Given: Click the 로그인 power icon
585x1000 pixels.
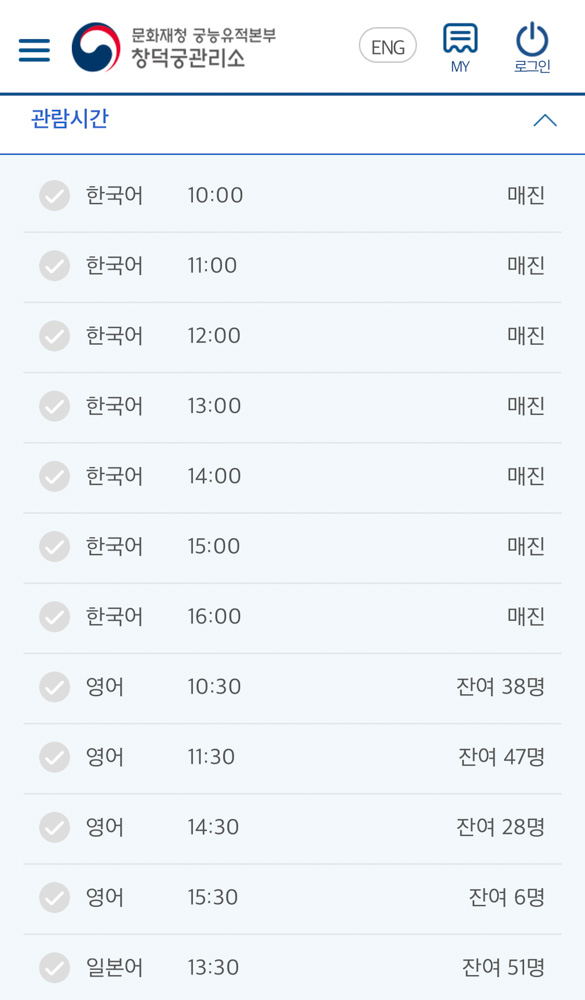Looking at the screenshot, I should (532, 39).
